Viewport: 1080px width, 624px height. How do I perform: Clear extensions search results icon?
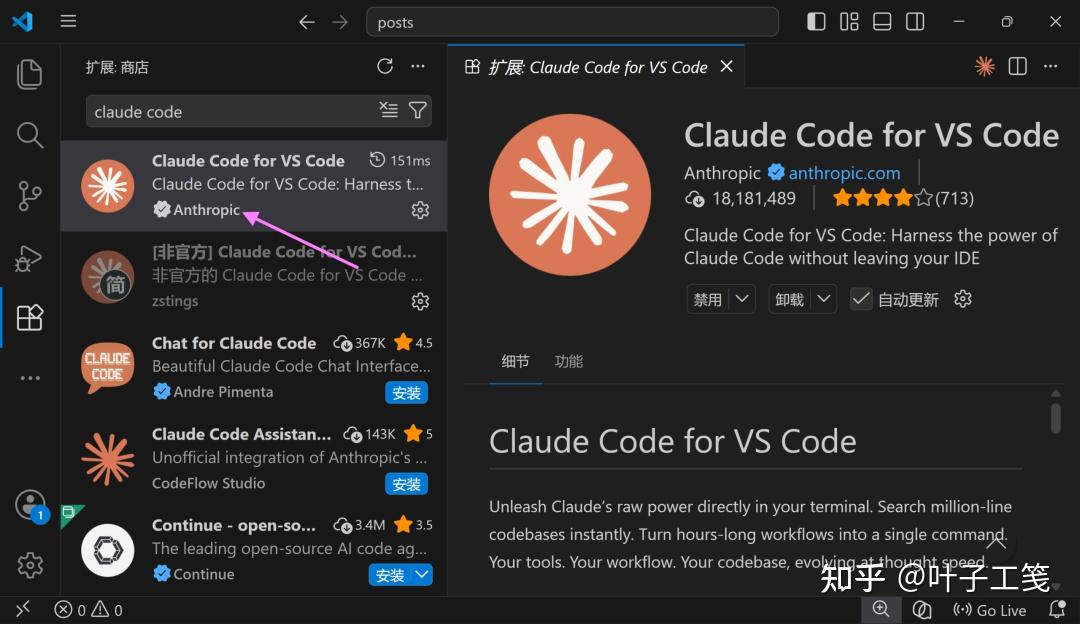(388, 110)
